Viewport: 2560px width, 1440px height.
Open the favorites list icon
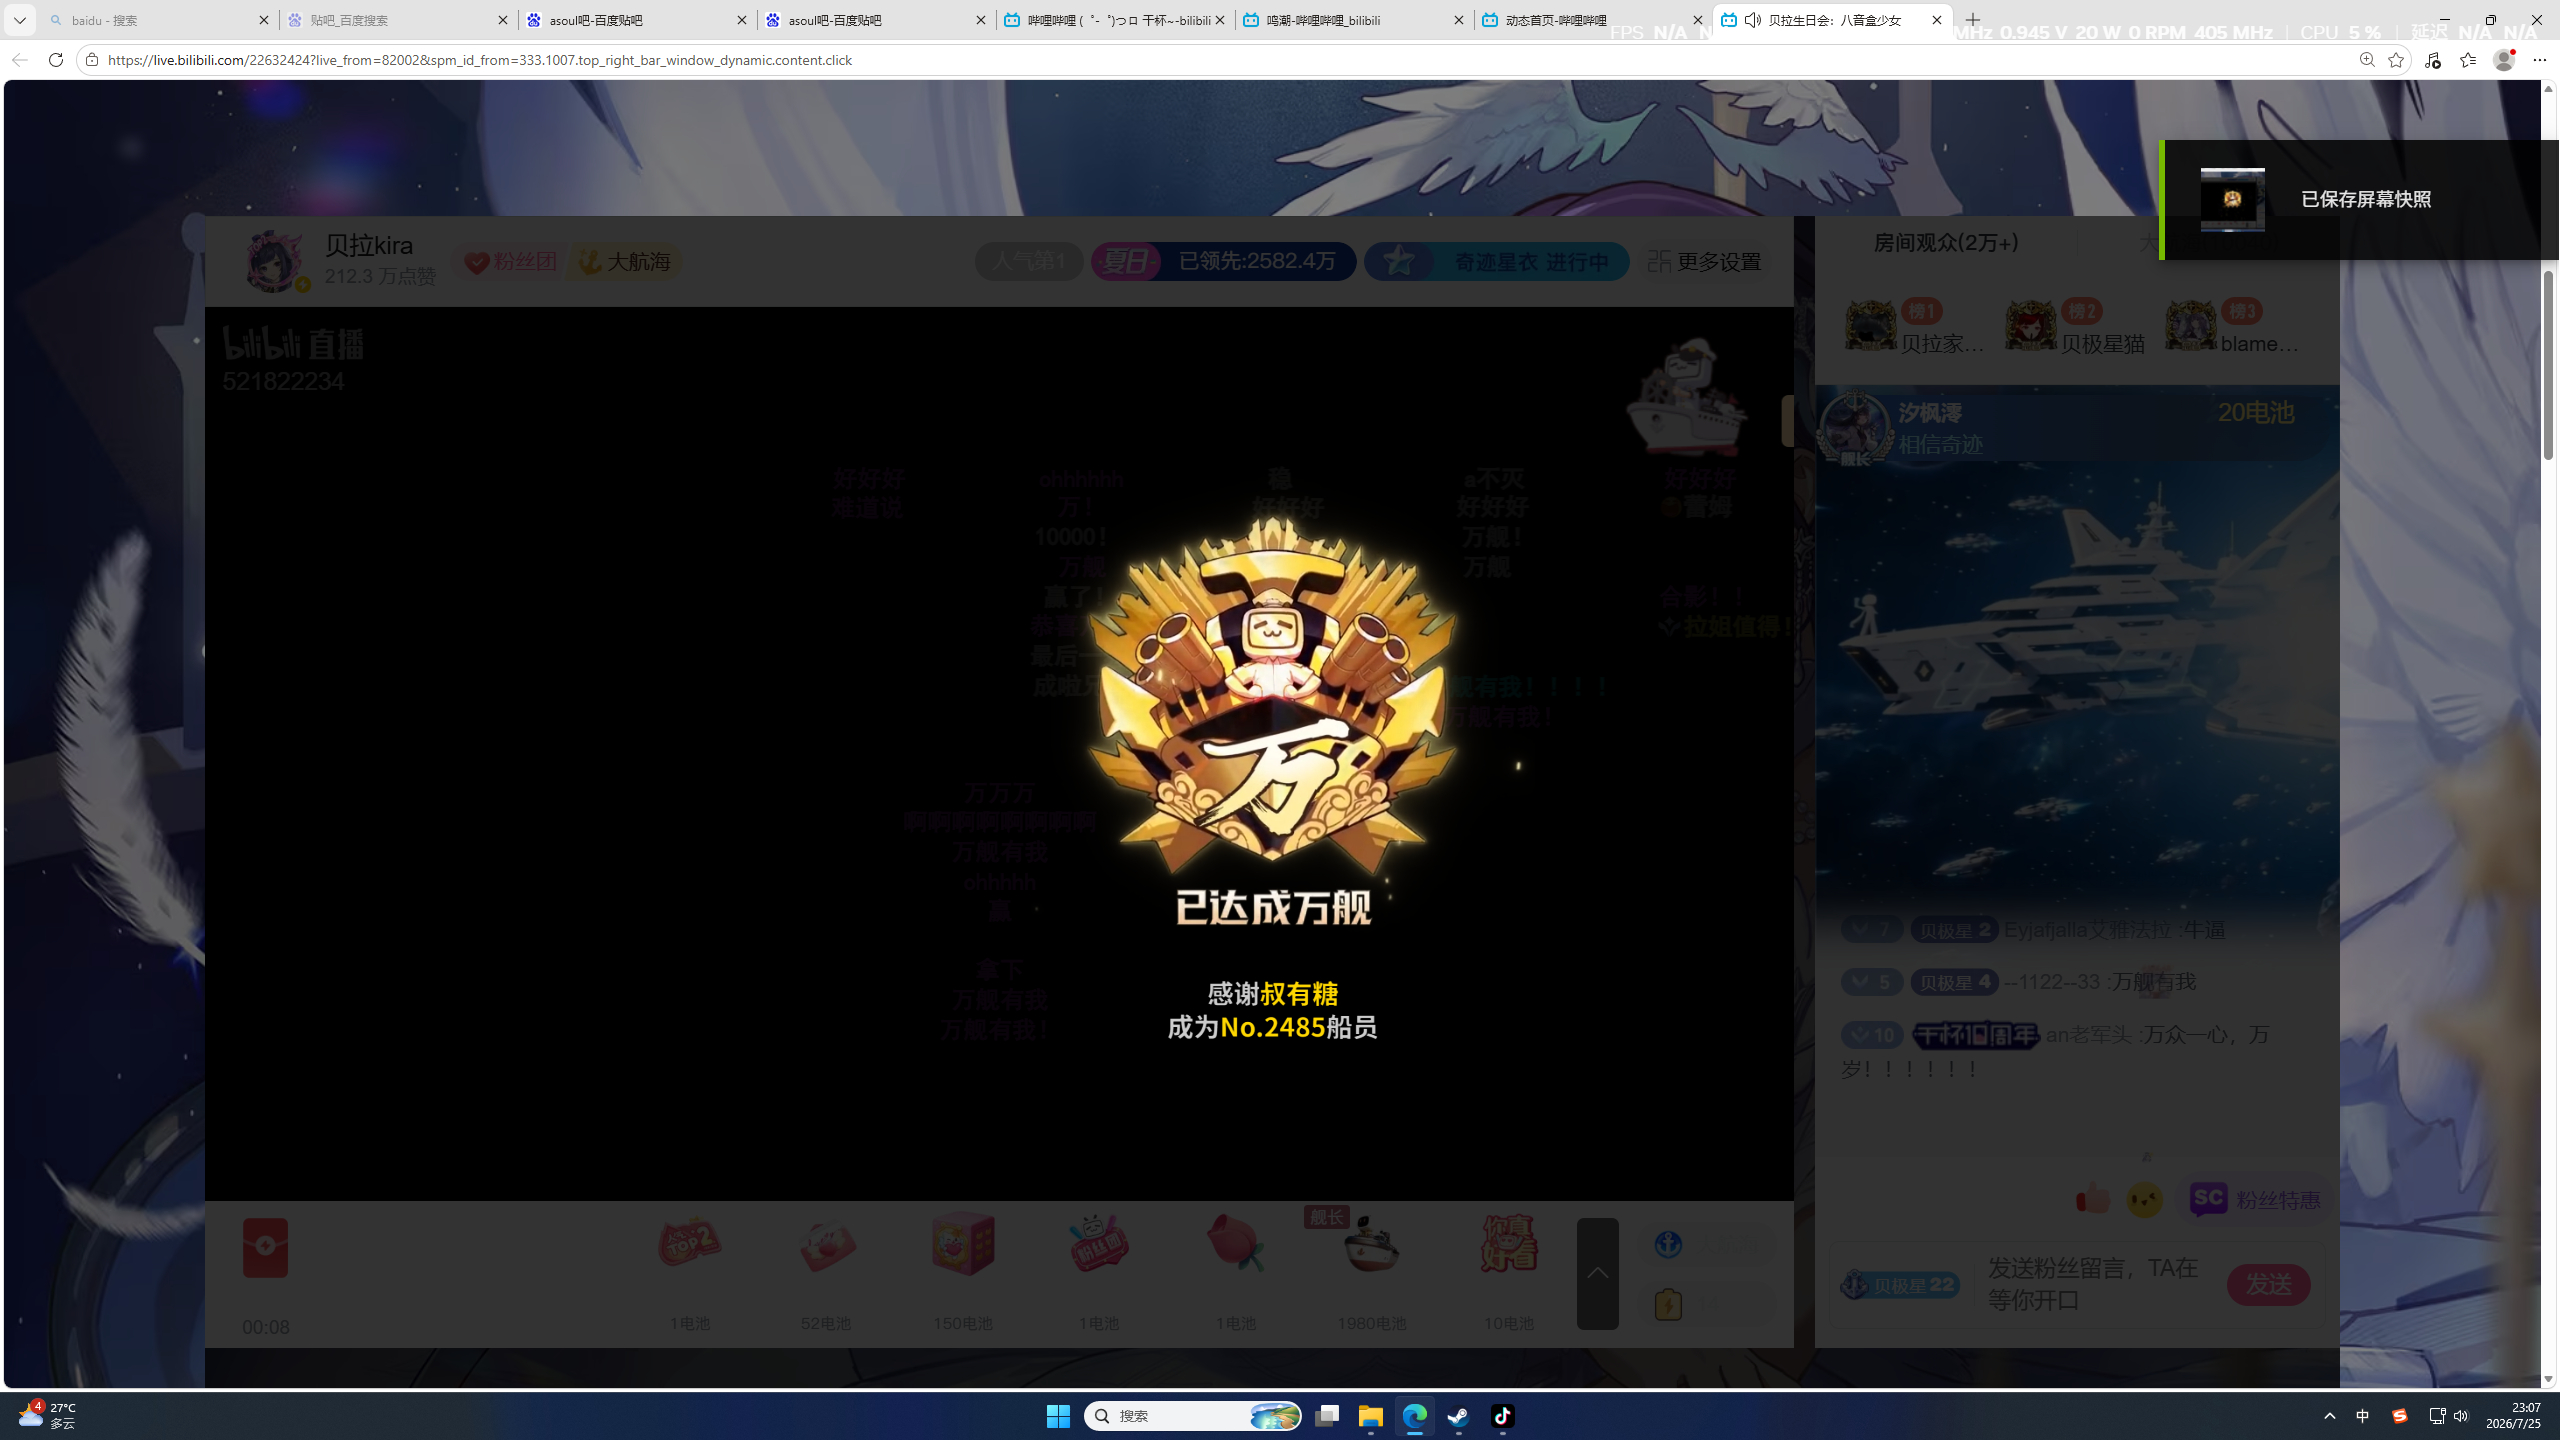tap(2468, 60)
